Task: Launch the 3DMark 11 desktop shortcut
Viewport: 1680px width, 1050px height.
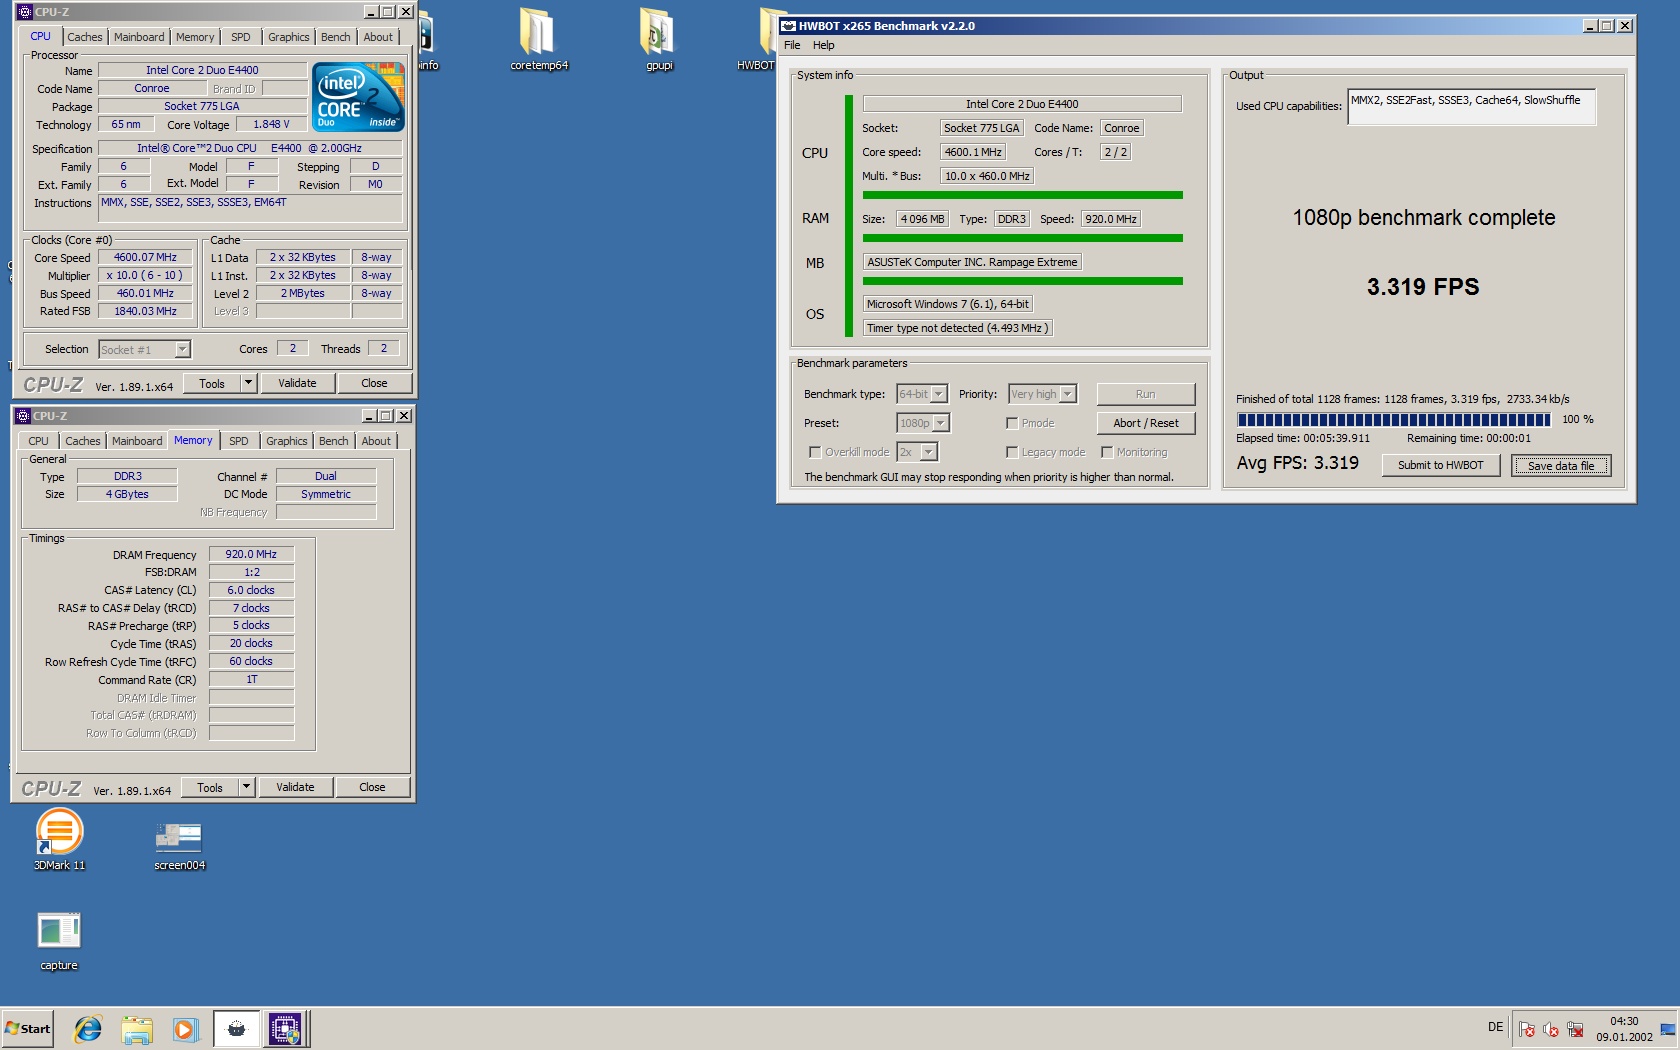Action: [x=59, y=840]
